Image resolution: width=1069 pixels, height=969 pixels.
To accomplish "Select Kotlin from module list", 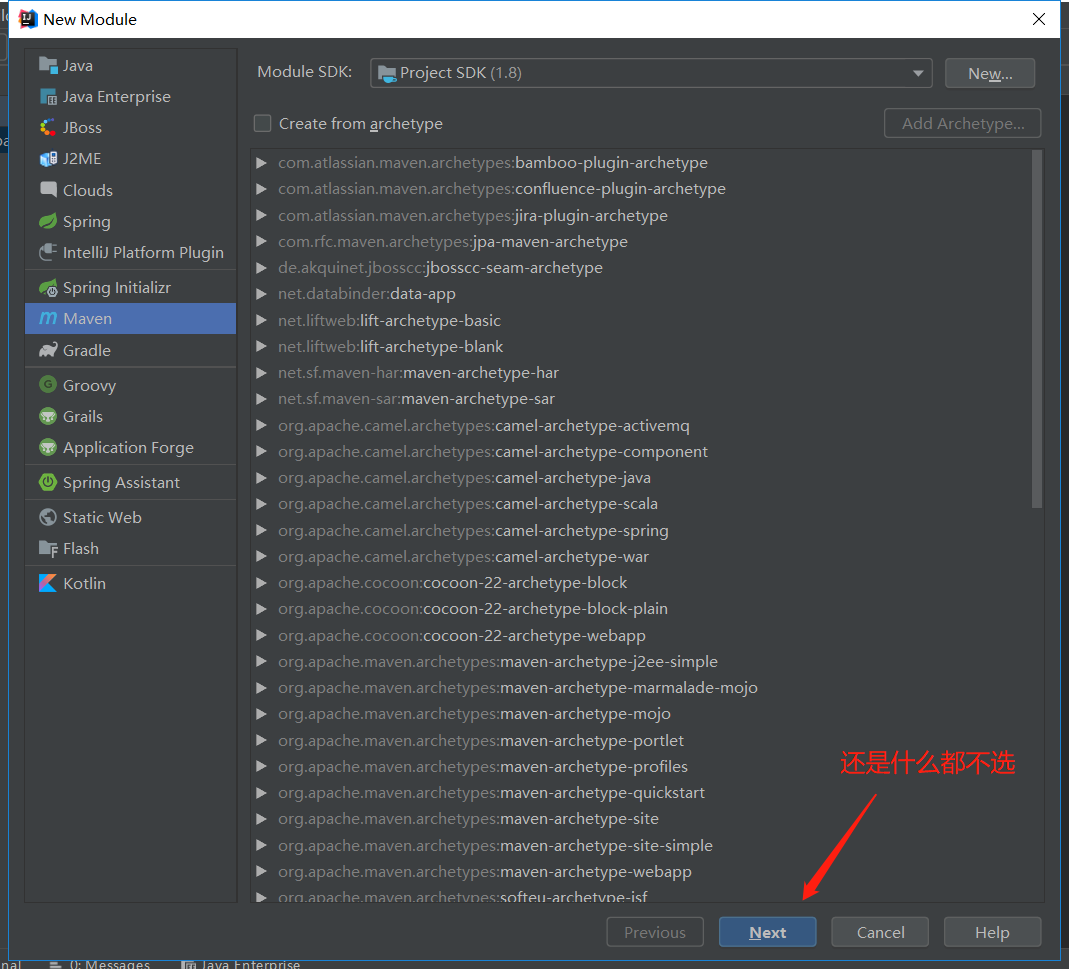I will point(130,583).
